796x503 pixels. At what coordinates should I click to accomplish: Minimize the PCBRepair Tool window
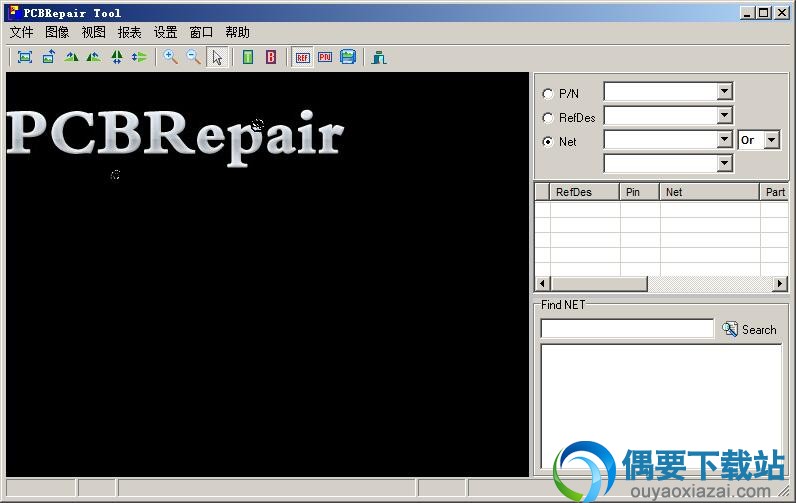(747, 13)
